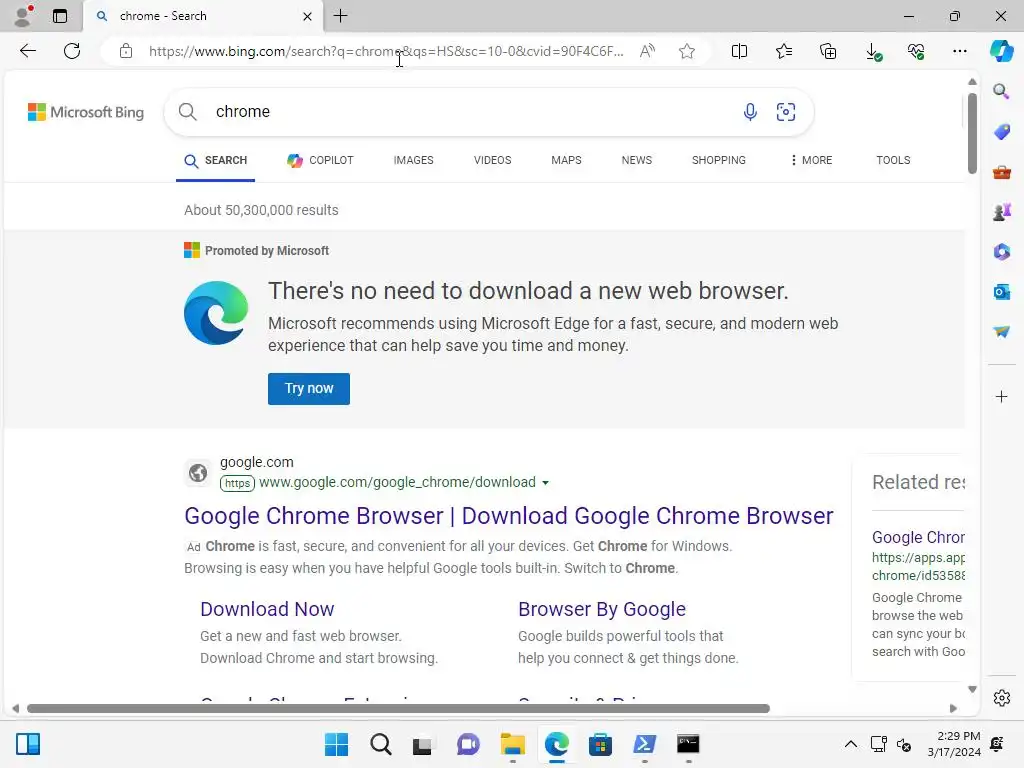Open the sidebar Tools briefcase icon
Image resolution: width=1024 pixels, height=768 pixels.
pos(1001,172)
